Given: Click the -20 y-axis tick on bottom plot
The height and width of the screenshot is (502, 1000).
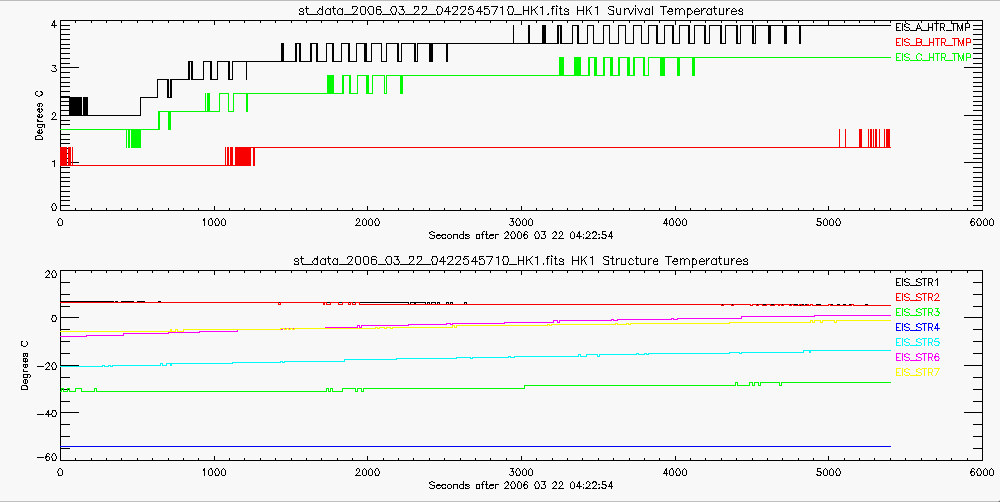Looking at the screenshot, I should tap(45, 366).
